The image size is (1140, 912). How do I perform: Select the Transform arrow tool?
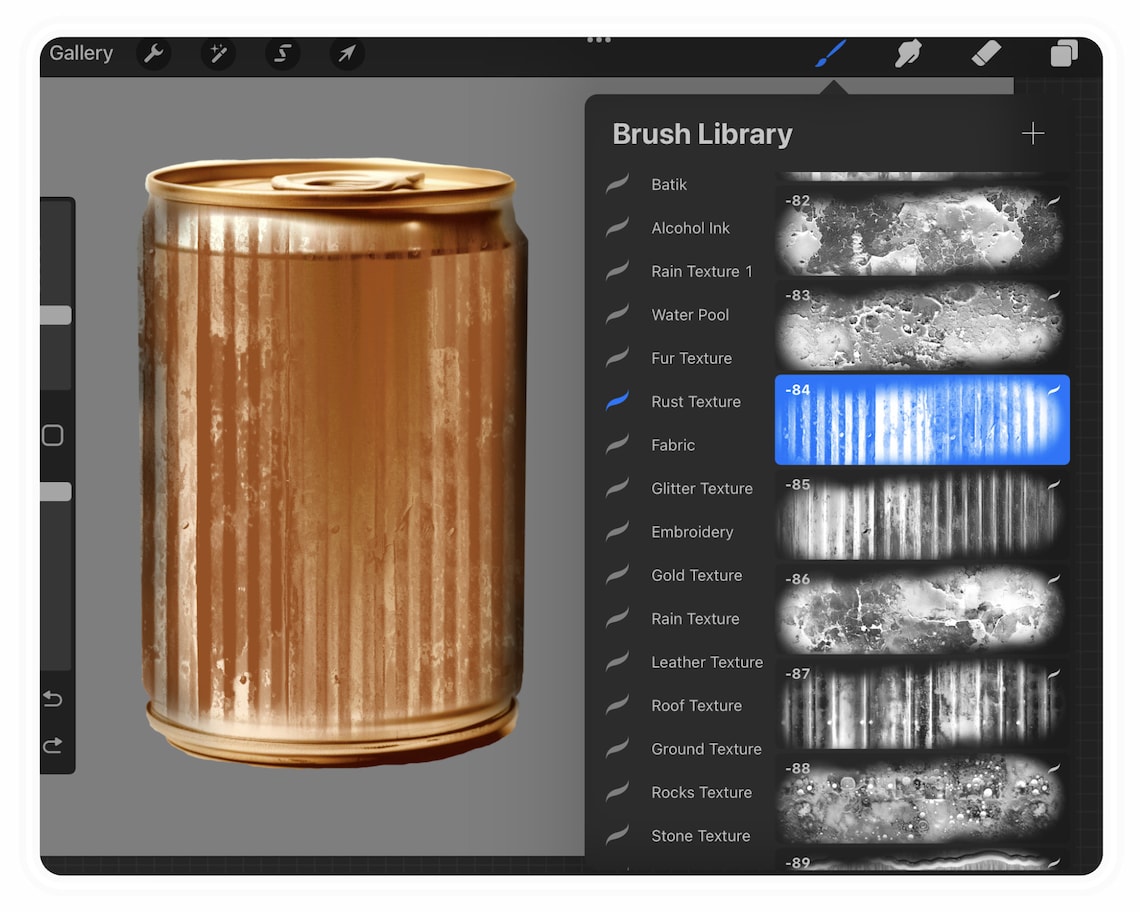(x=346, y=54)
